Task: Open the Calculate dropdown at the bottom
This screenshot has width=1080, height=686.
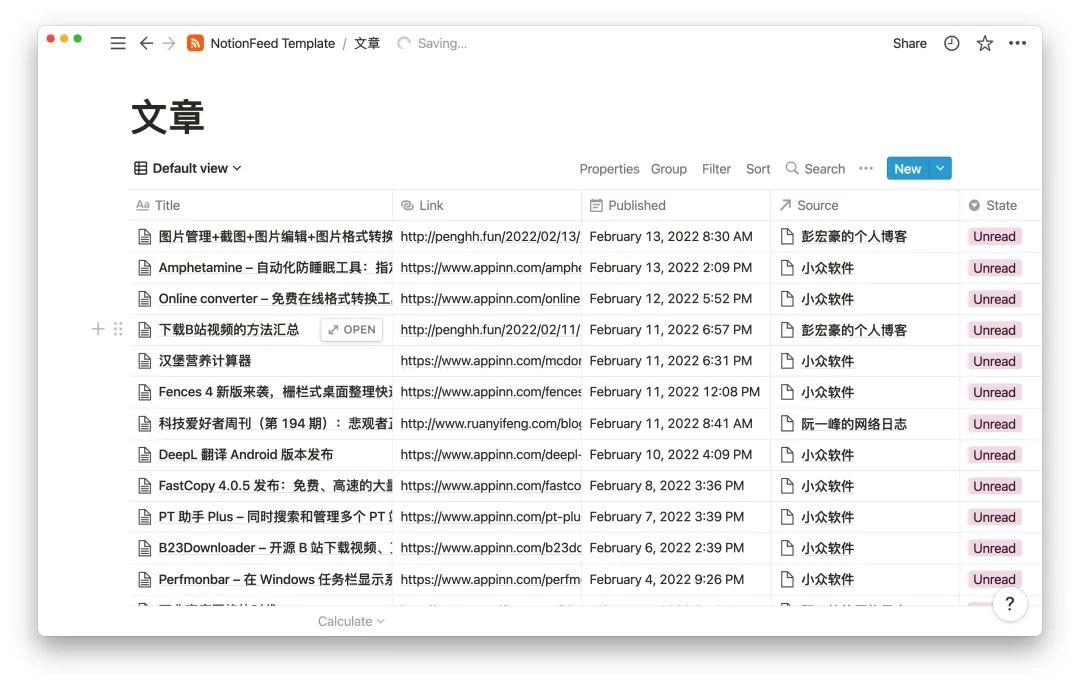Action: 351,620
